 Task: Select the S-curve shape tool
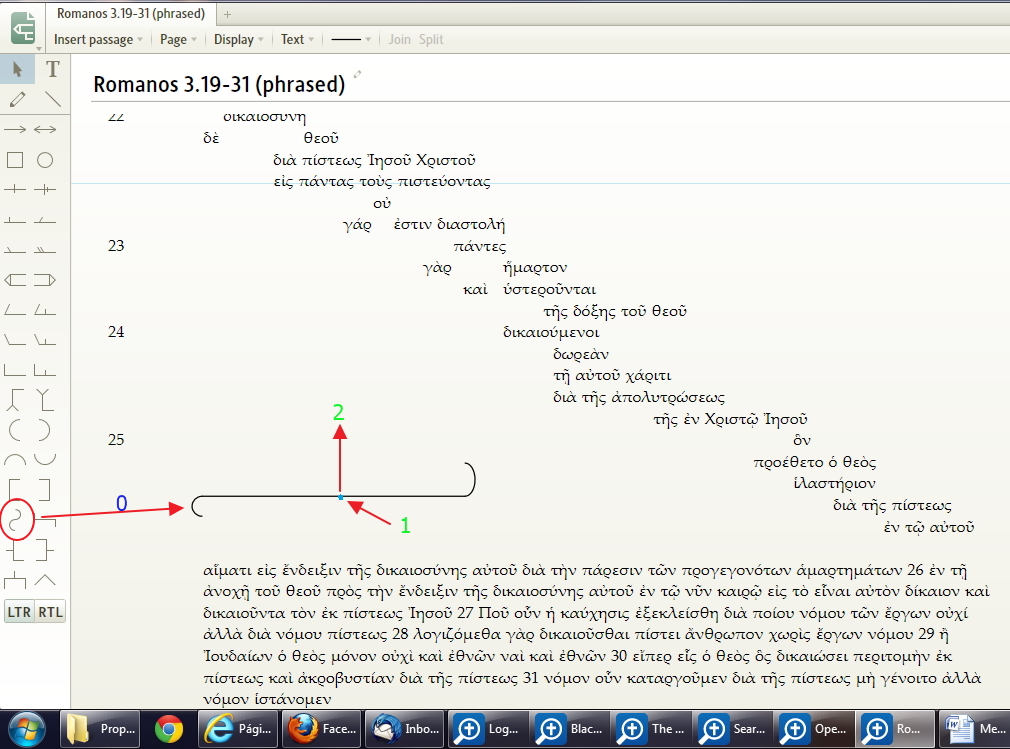coord(17,519)
